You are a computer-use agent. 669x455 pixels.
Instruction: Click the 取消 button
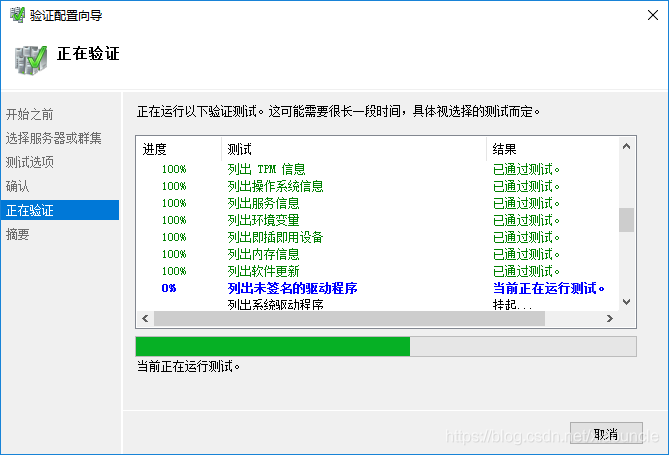(x=606, y=434)
